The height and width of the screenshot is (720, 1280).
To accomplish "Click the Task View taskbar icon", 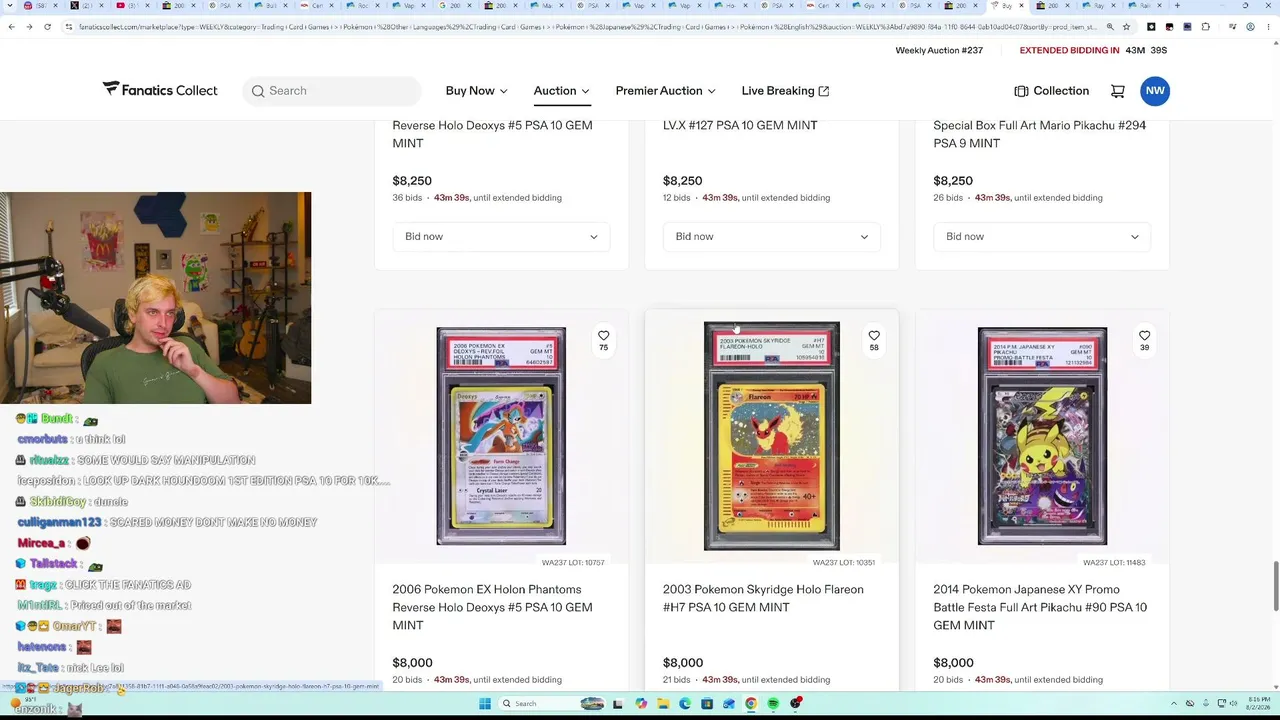I will [x=618, y=704].
